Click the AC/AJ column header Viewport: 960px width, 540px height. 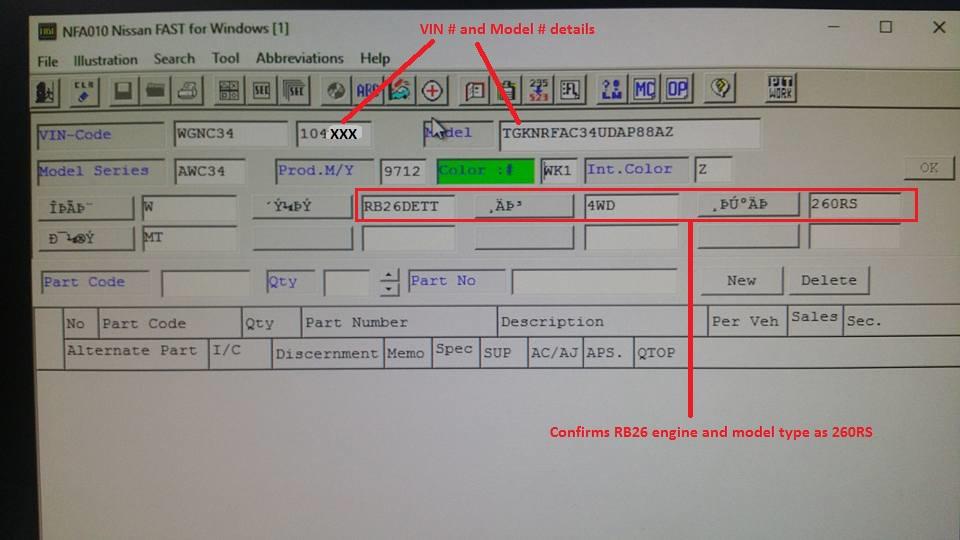(555, 353)
